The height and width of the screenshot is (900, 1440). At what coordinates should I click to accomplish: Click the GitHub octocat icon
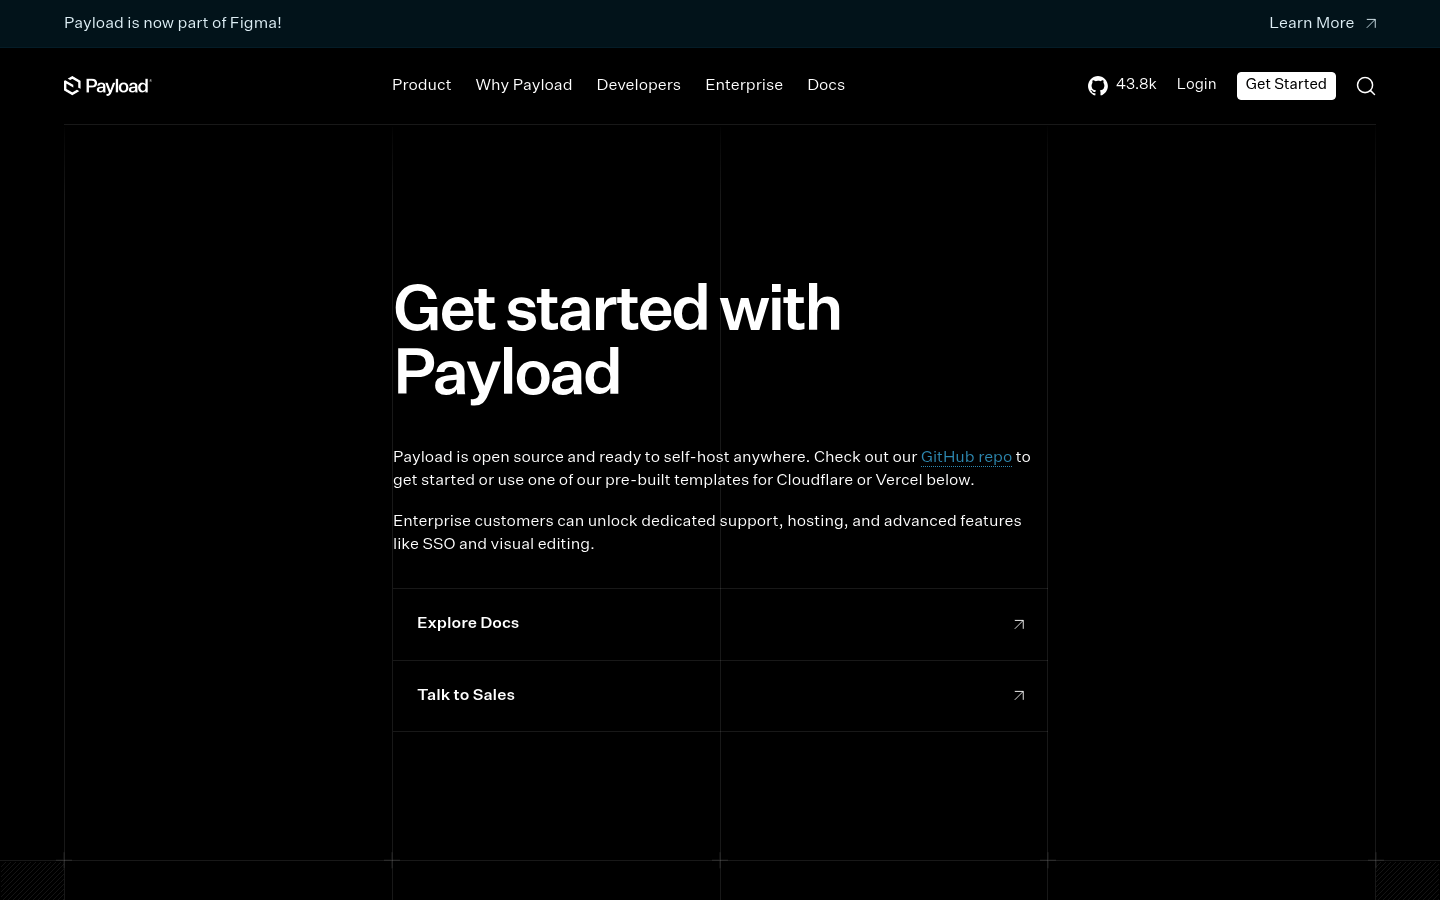1098,86
